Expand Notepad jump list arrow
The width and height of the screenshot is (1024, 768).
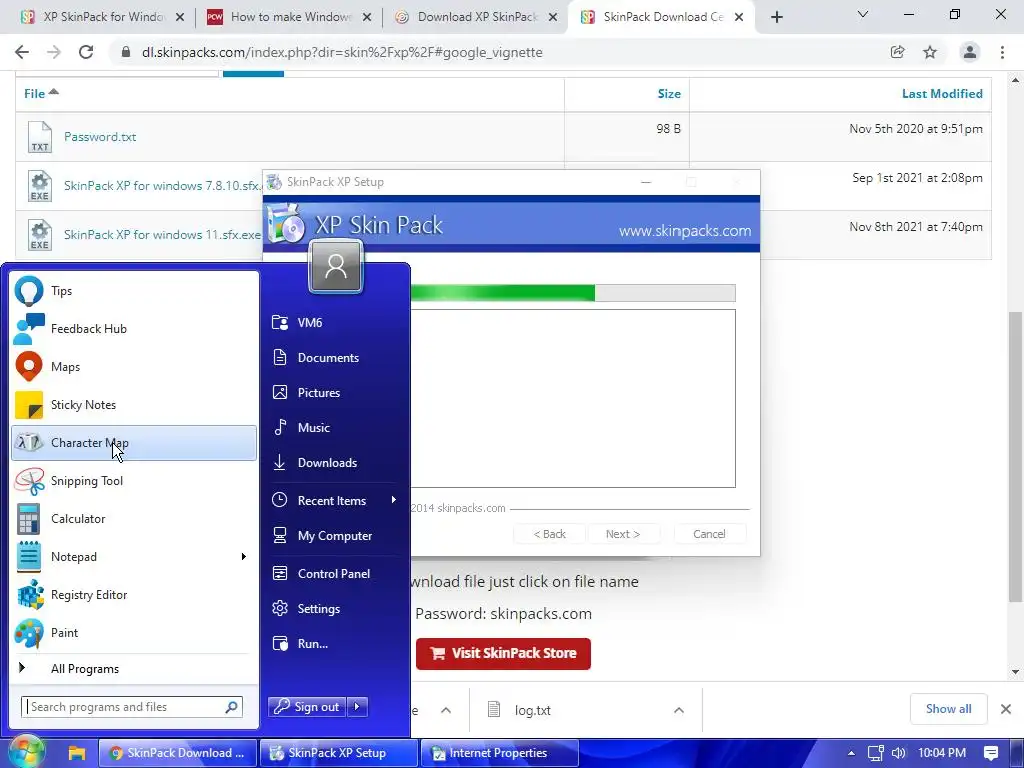tap(244, 556)
